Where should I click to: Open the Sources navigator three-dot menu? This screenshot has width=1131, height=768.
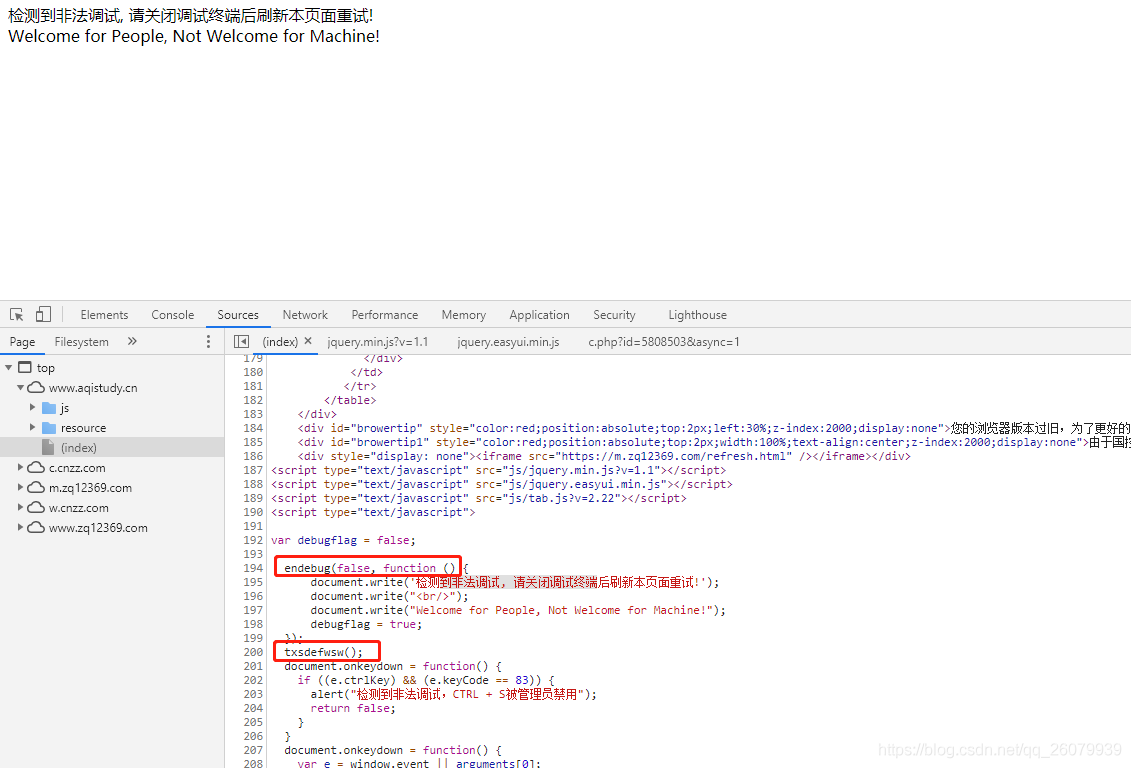coord(208,341)
